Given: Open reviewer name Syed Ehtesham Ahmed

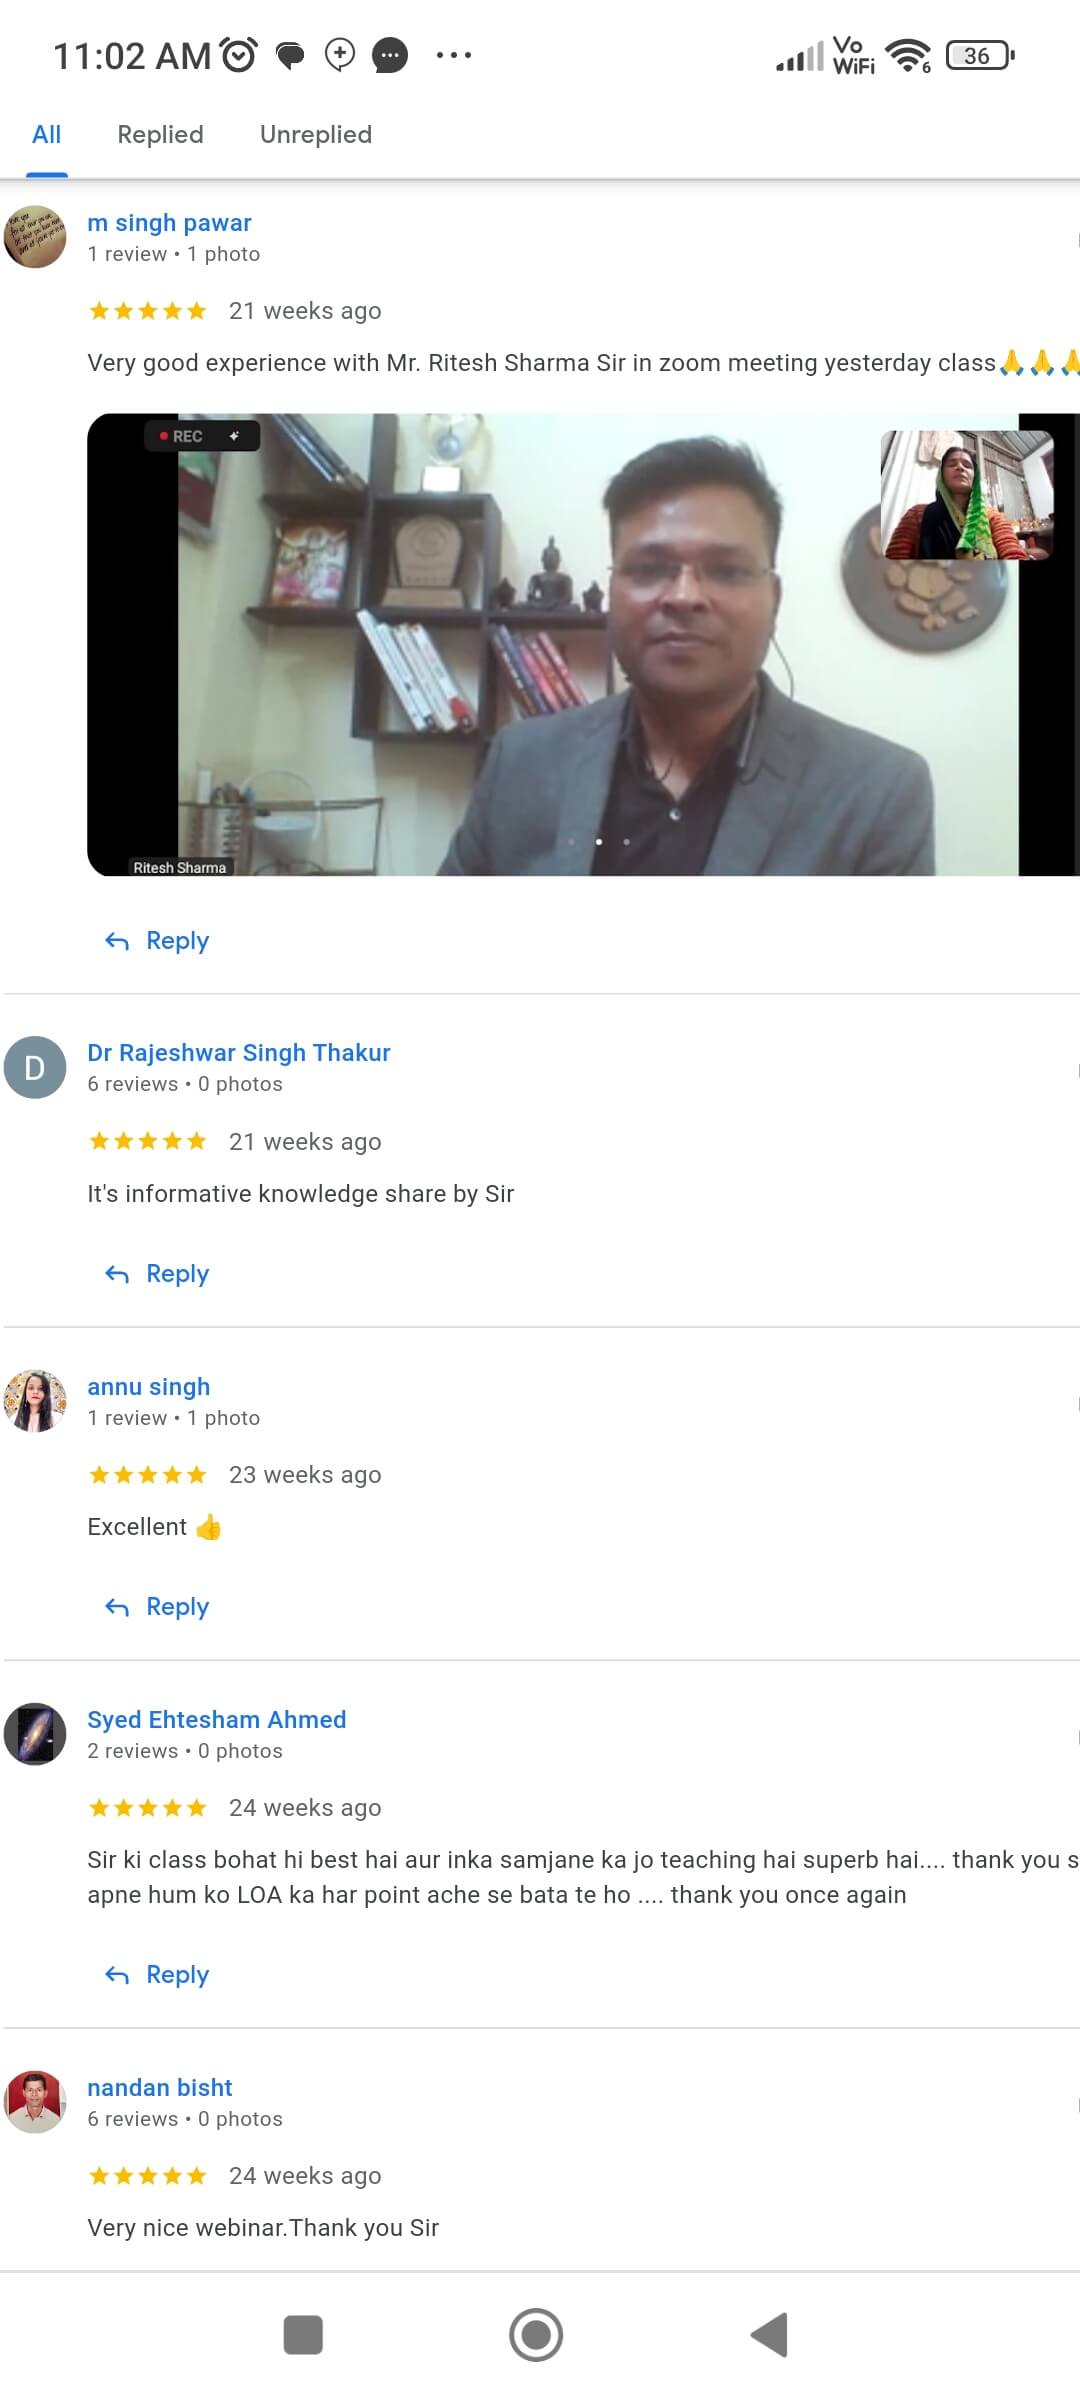Looking at the screenshot, I should 216,1720.
